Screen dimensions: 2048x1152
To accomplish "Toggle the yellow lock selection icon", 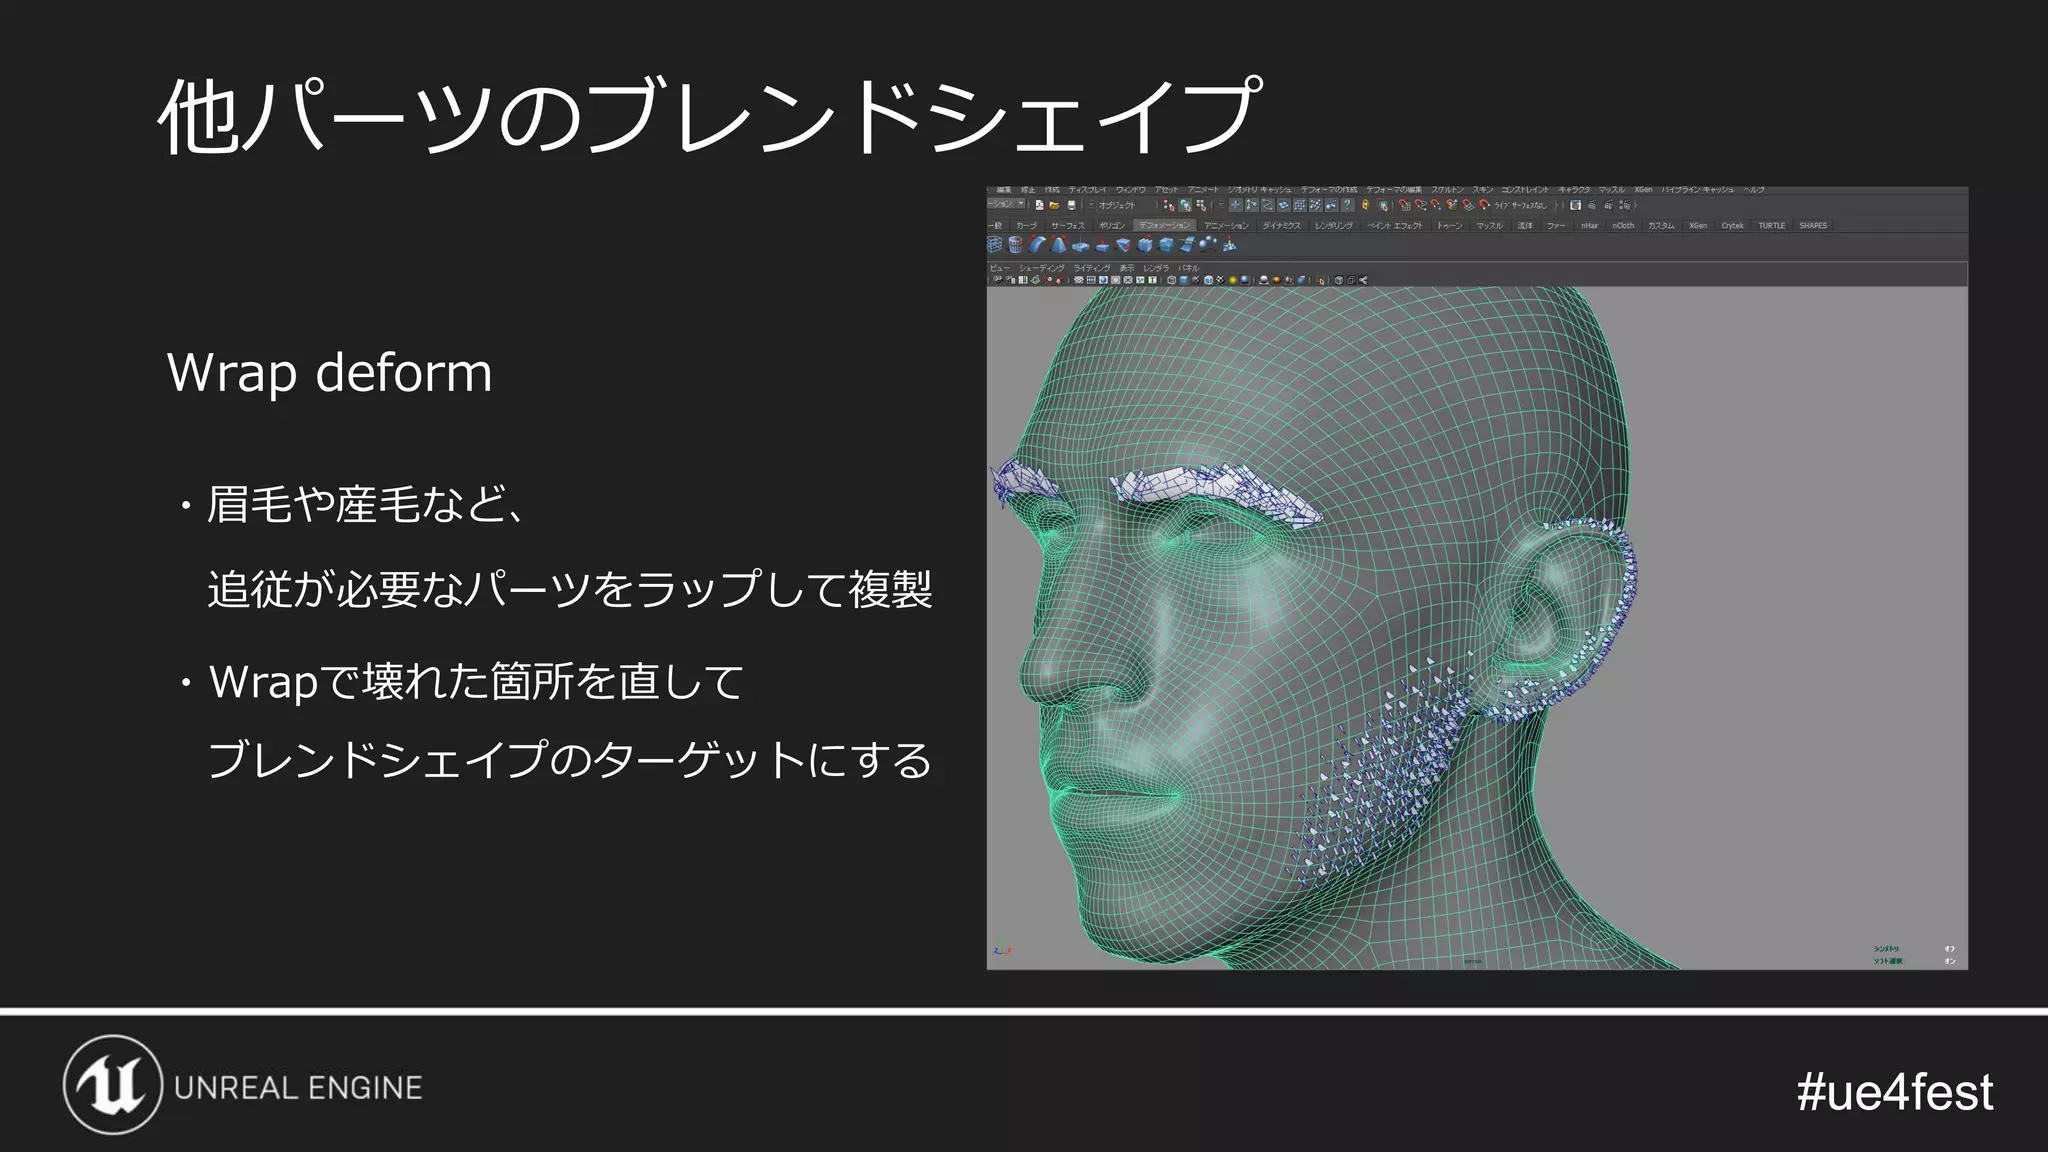I will pos(1365,205).
